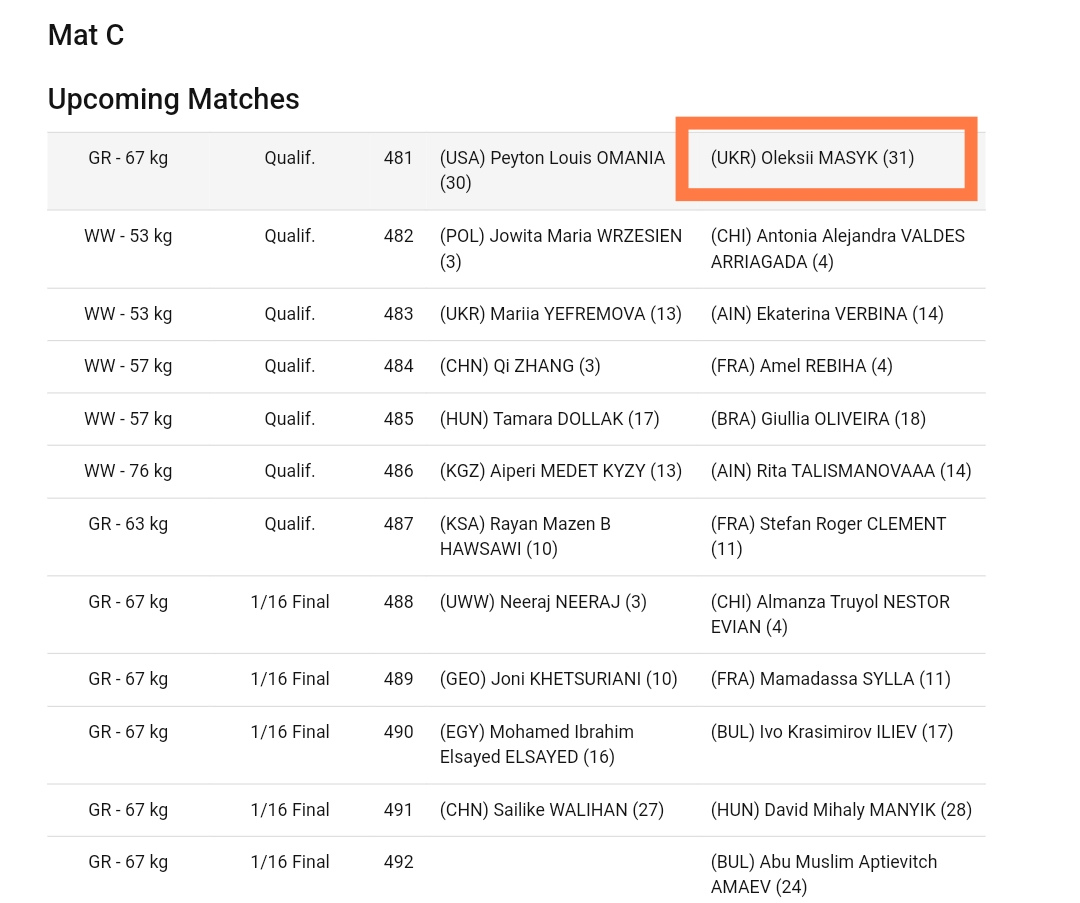This screenshot has width=1080, height=903.
Task: Click Amel REBIHA (4) name
Action: [802, 366]
